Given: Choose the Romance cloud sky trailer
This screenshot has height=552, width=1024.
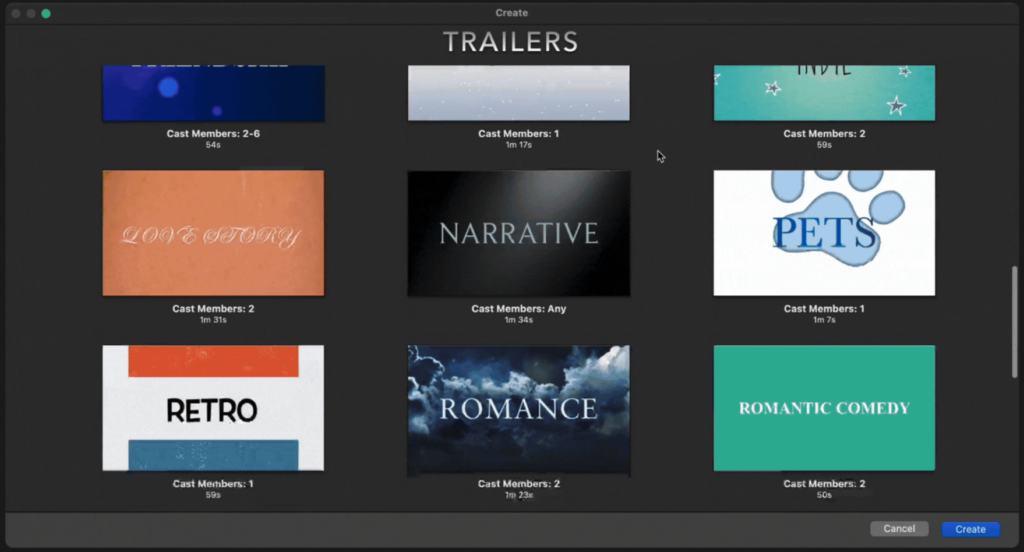Looking at the screenshot, I should [x=518, y=408].
